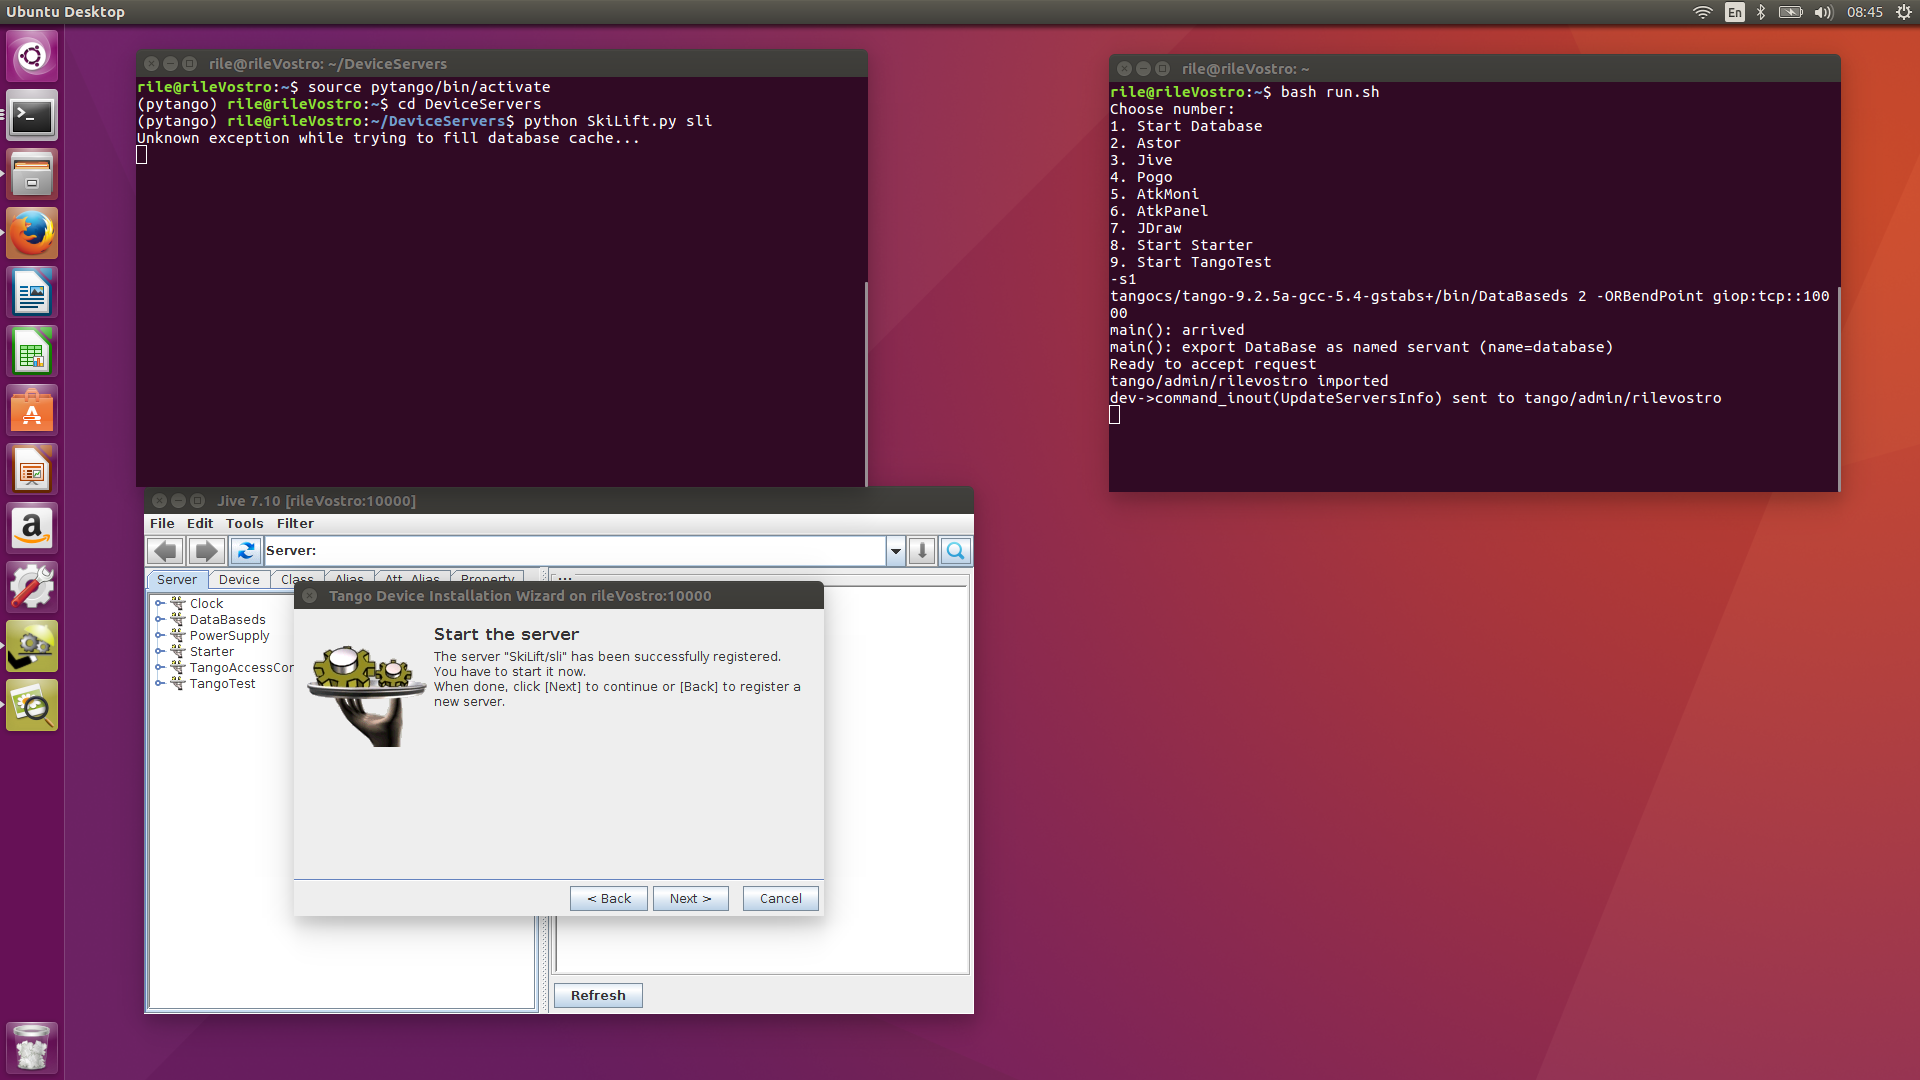Open the Trash in the dock
The width and height of the screenshot is (1920, 1080).
[x=32, y=1048]
